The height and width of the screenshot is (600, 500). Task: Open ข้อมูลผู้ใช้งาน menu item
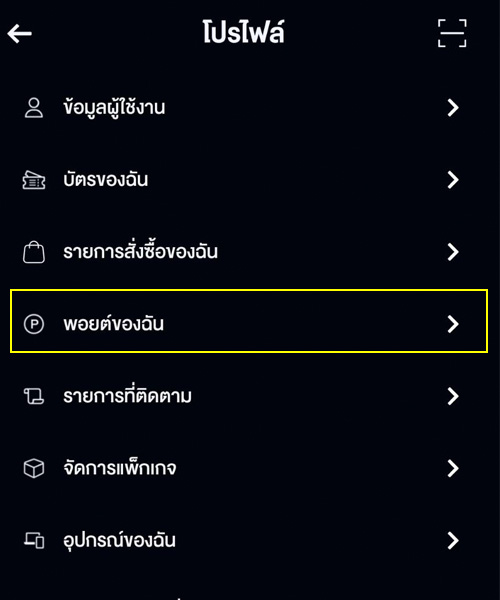point(250,108)
